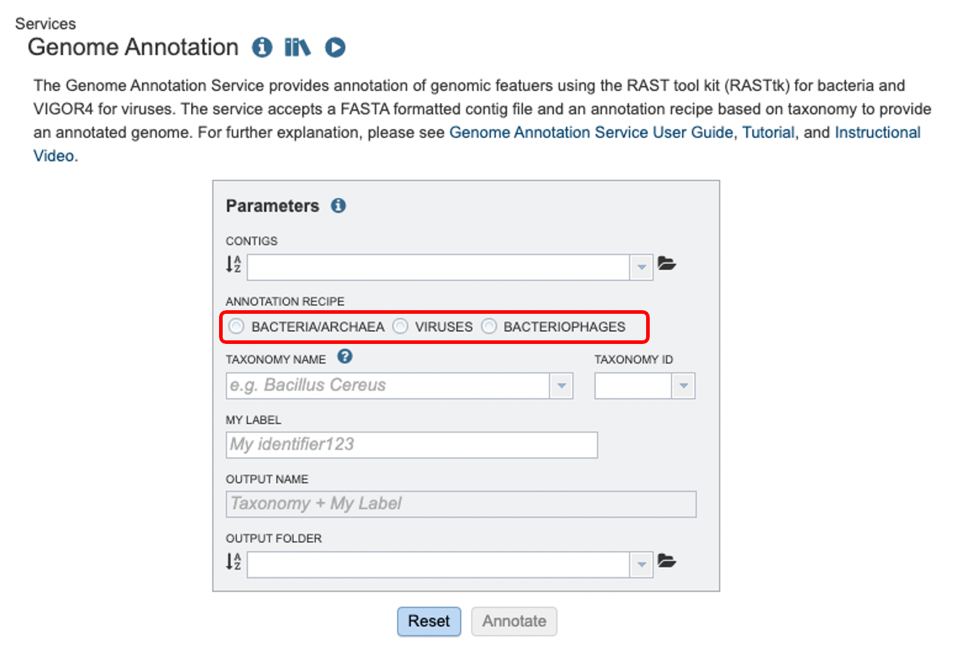Viewport: 974px width, 650px height.
Task: Open the Output Folder browse icon
Action: 667,561
